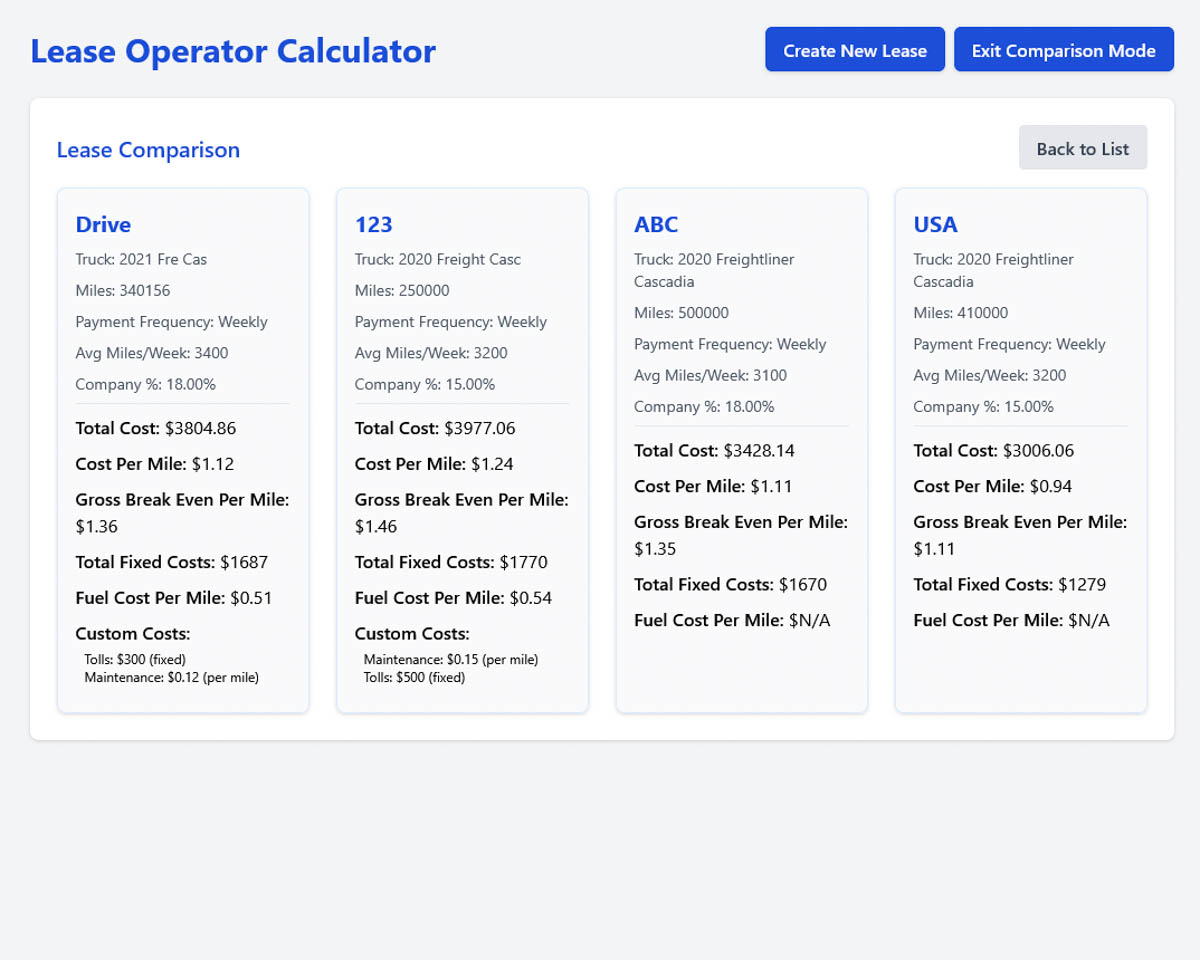
Task: Click Total Fixed Costs: $1279
Action: pyautogui.click(x=1010, y=584)
